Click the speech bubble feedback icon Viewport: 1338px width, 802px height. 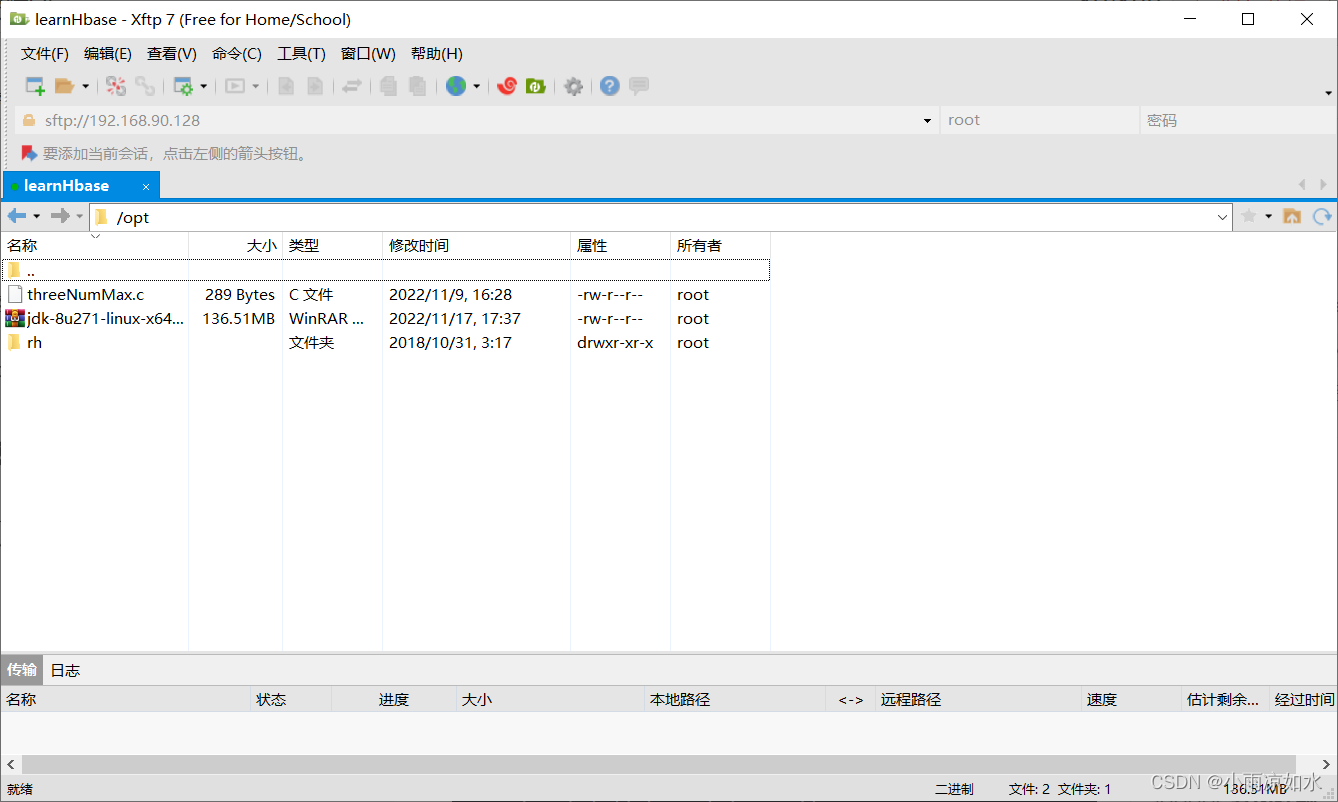click(x=639, y=86)
